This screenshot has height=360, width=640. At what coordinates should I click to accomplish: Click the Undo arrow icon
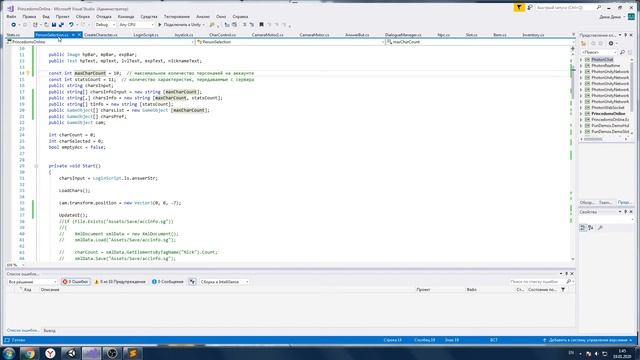pyautogui.click(x=71, y=25)
